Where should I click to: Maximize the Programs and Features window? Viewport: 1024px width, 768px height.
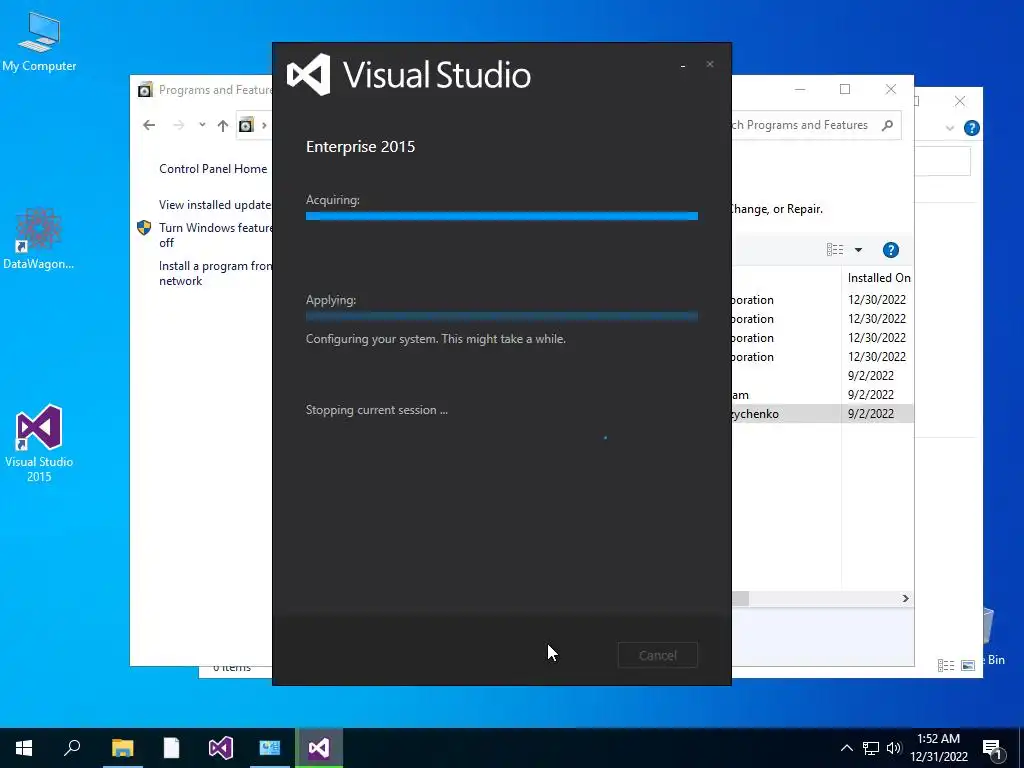[845, 89]
